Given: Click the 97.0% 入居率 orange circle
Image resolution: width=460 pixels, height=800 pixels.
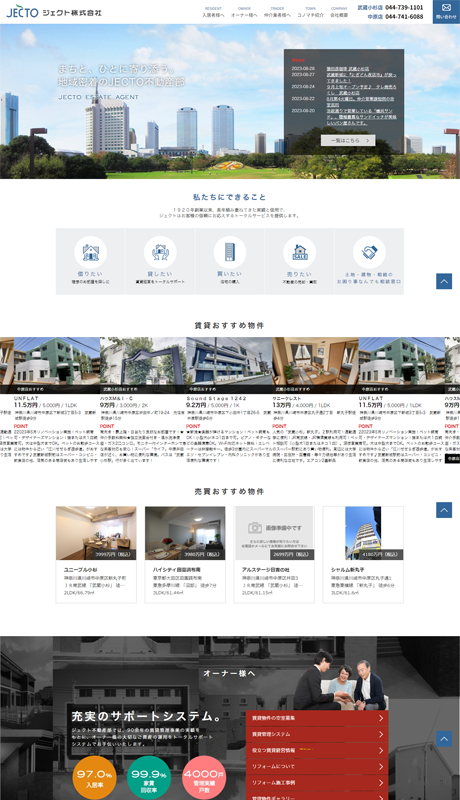Looking at the screenshot, I should (x=94, y=778).
